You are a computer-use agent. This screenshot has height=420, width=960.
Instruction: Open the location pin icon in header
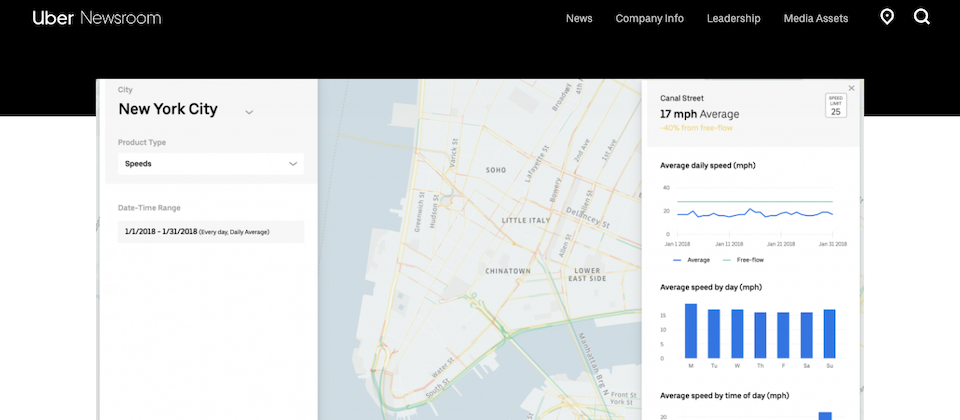[x=887, y=17]
